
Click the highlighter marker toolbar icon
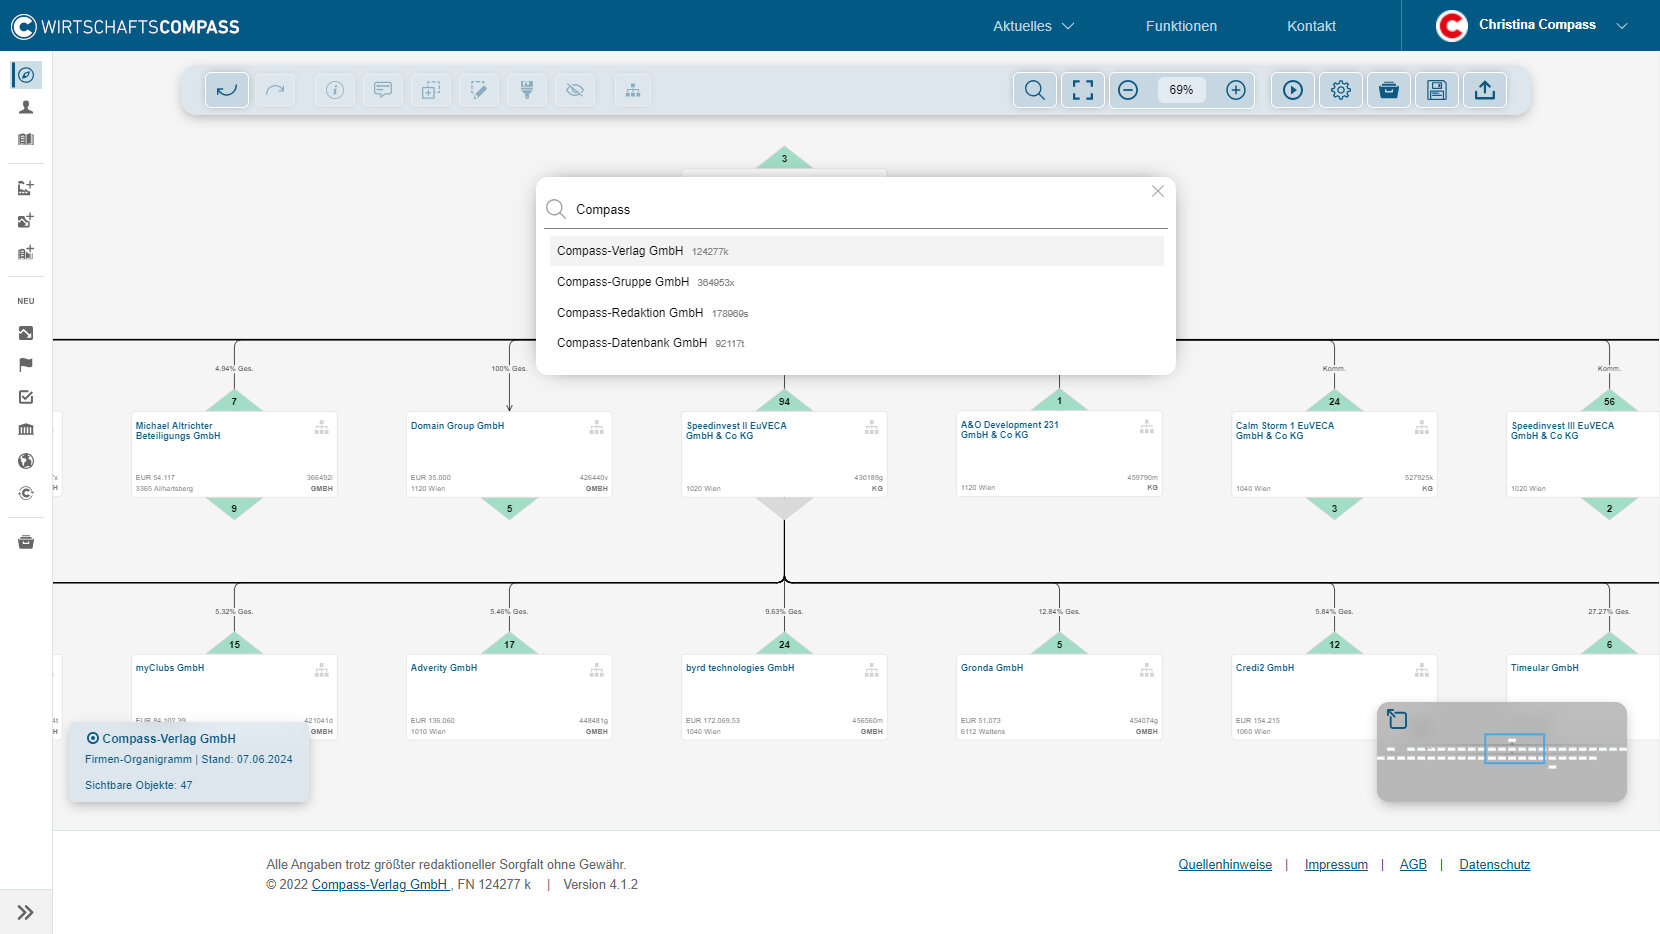coord(527,90)
